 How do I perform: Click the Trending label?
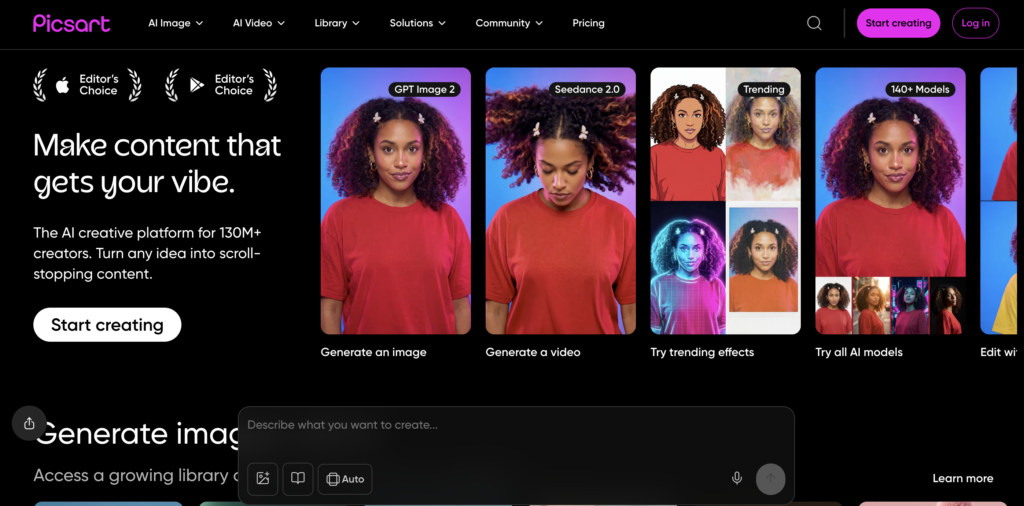[x=763, y=89]
